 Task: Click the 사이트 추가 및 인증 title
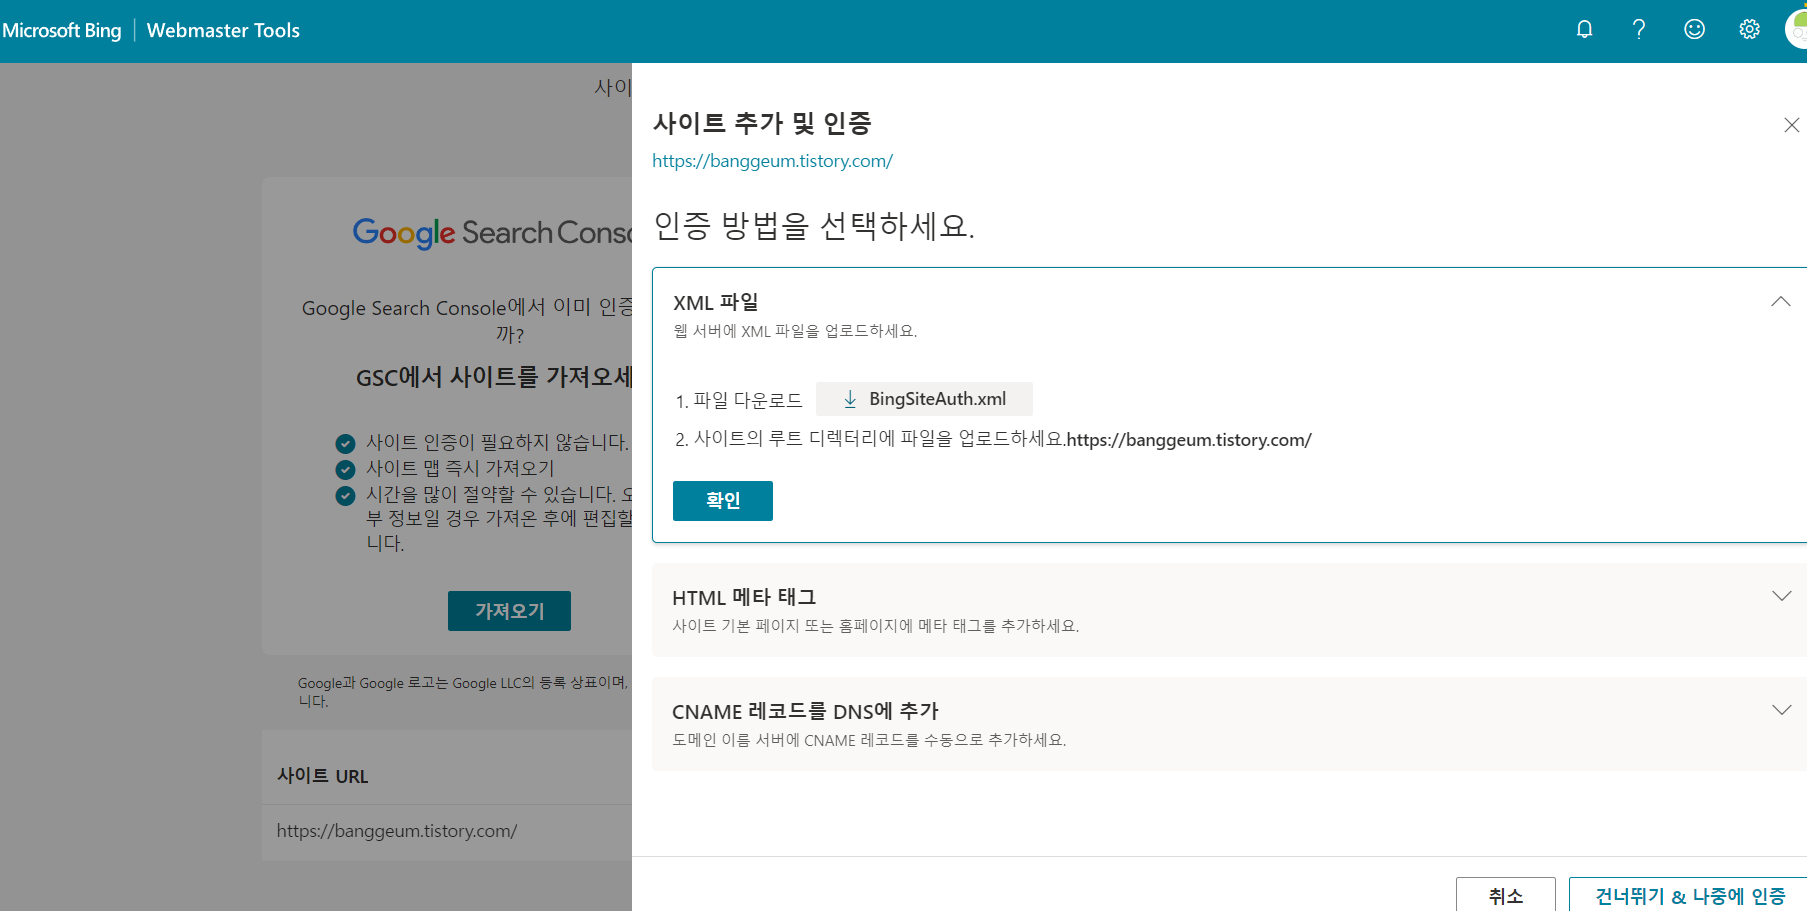coord(762,123)
